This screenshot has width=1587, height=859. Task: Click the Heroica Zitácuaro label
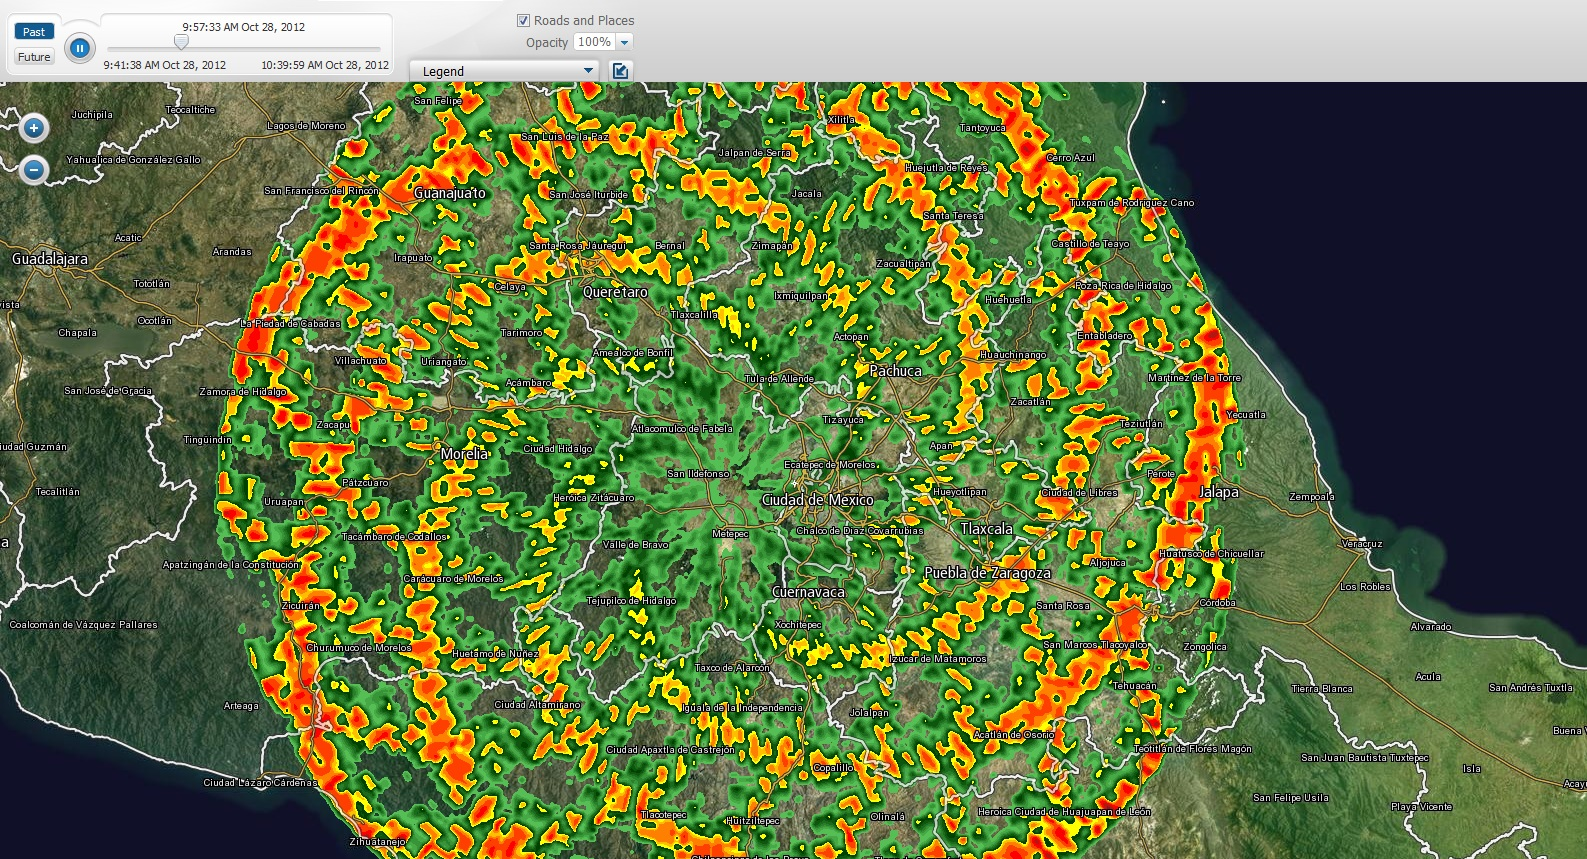click(x=594, y=498)
